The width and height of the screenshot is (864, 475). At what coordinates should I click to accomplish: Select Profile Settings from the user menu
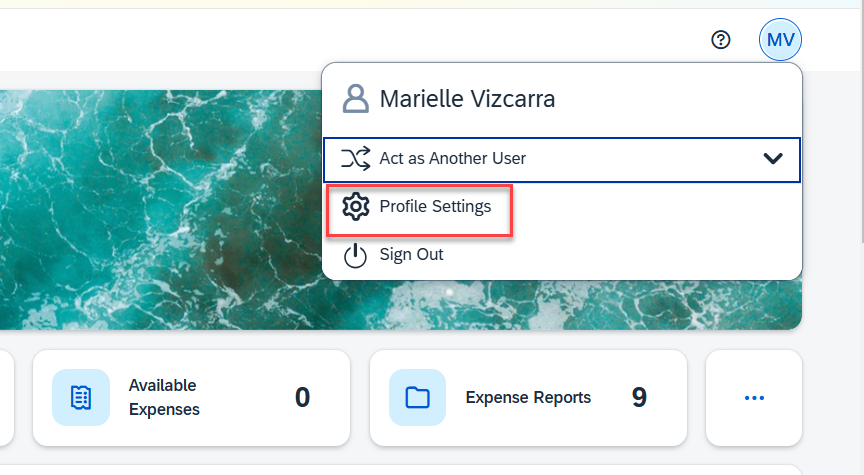[x=435, y=207]
